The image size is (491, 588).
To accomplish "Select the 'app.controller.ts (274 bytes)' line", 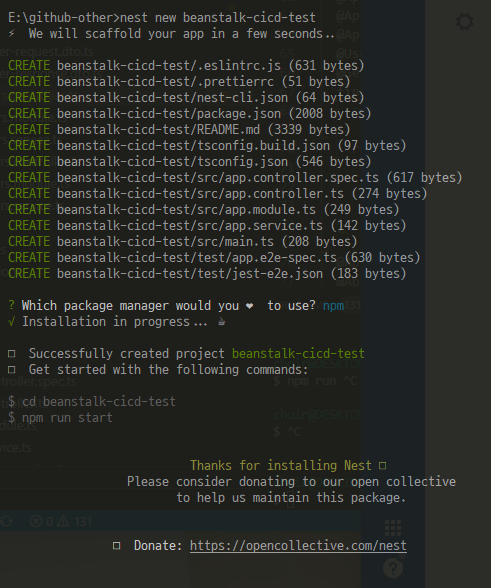I will point(218,194).
